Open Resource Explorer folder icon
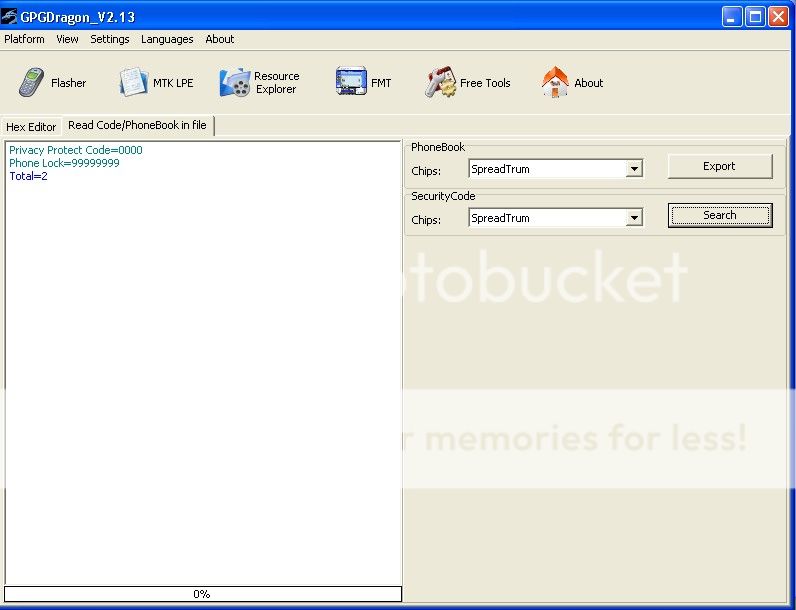 click(x=235, y=83)
